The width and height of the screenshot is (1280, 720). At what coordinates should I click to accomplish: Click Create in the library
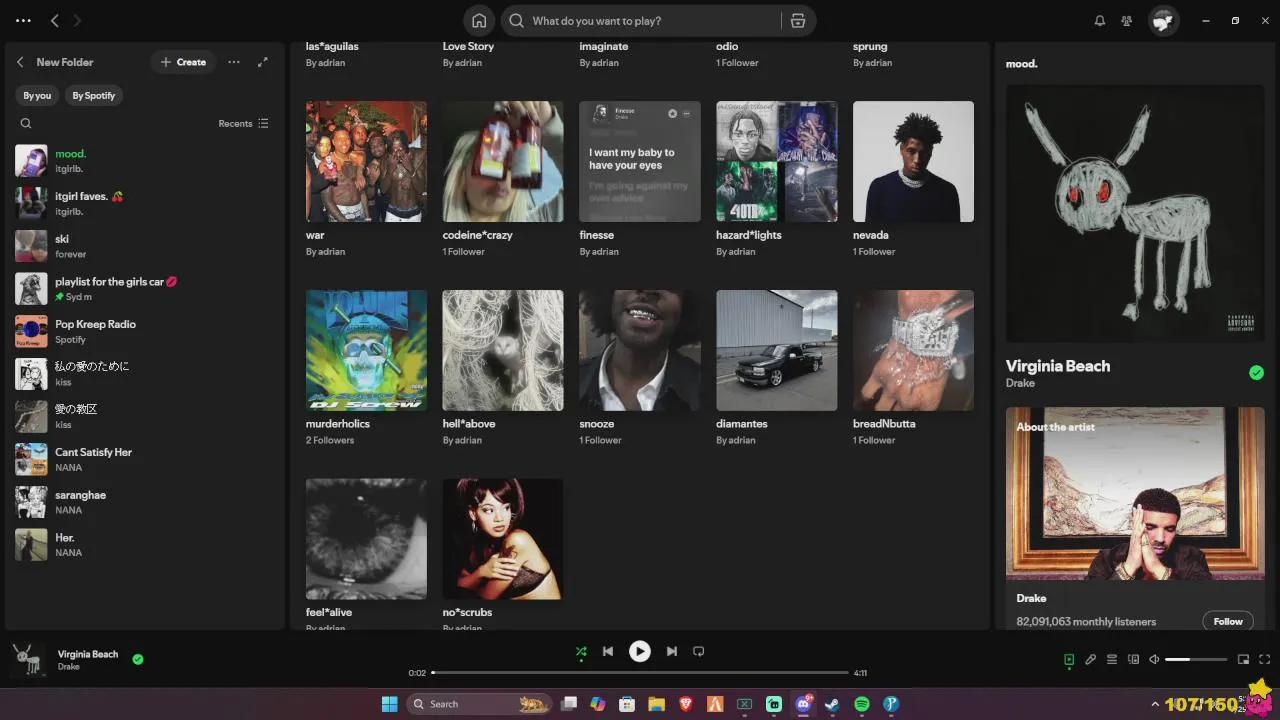coord(182,62)
